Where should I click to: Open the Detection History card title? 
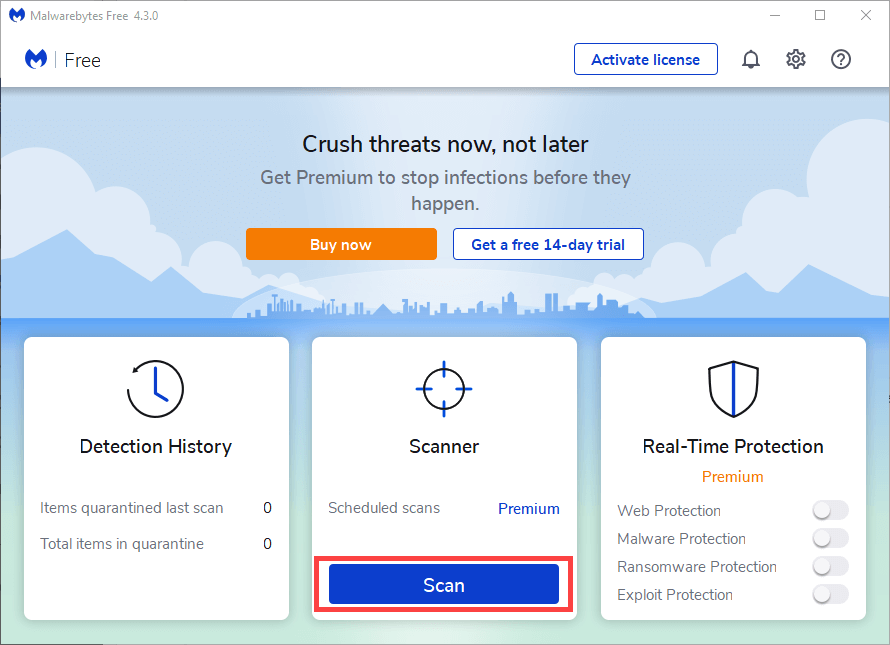click(x=156, y=446)
